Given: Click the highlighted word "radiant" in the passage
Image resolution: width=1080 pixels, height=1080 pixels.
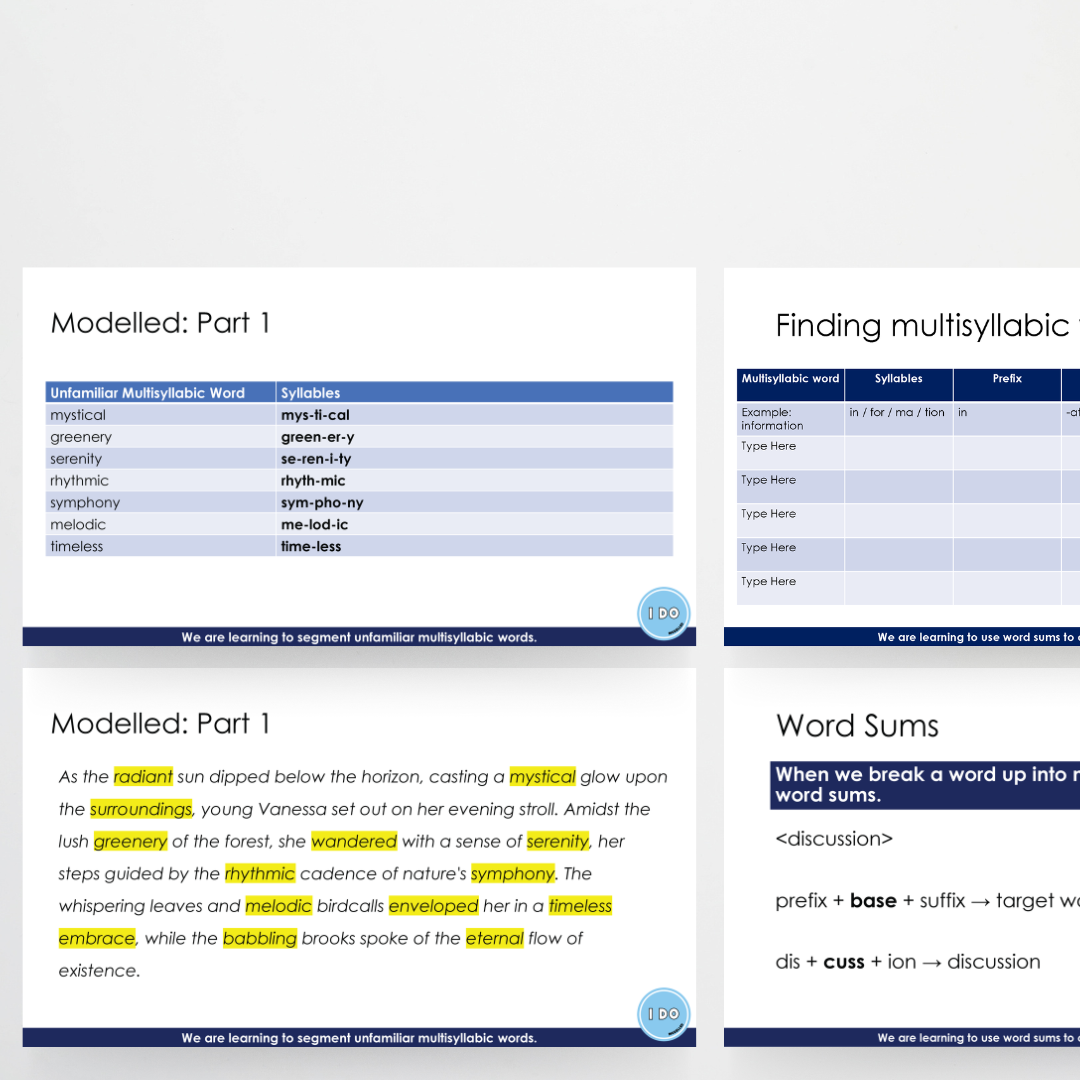Looking at the screenshot, I should [x=143, y=777].
